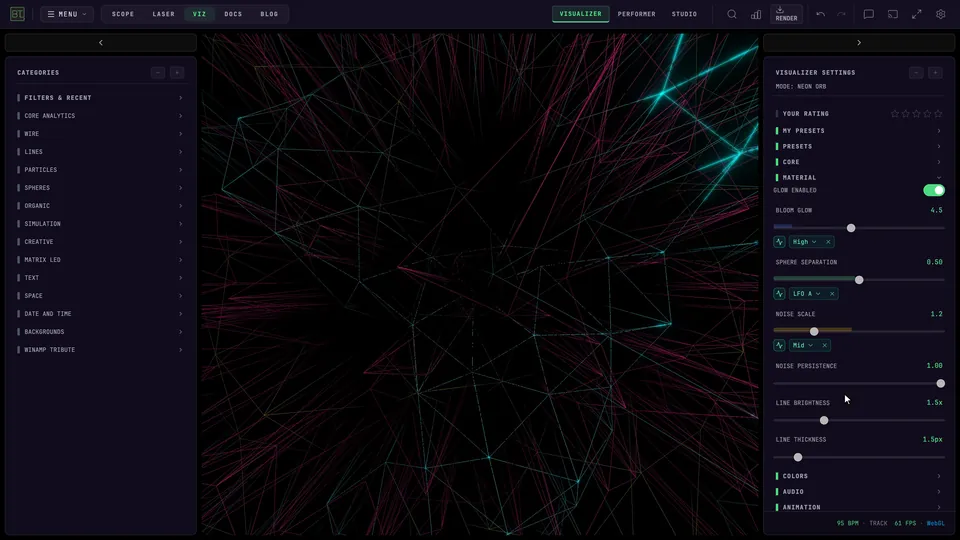
Task: Expand all categories with plus button
Action: pos(177,73)
